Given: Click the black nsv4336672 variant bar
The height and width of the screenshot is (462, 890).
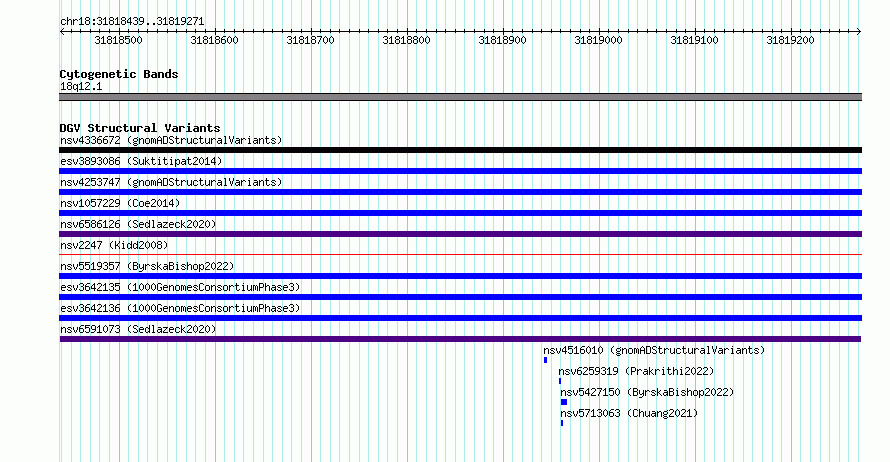Looking at the screenshot, I should point(460,150).
